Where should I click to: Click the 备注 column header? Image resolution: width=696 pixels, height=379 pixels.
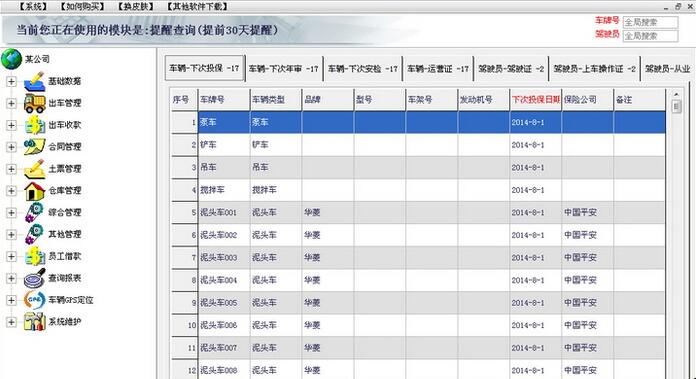tap(639, 99)
